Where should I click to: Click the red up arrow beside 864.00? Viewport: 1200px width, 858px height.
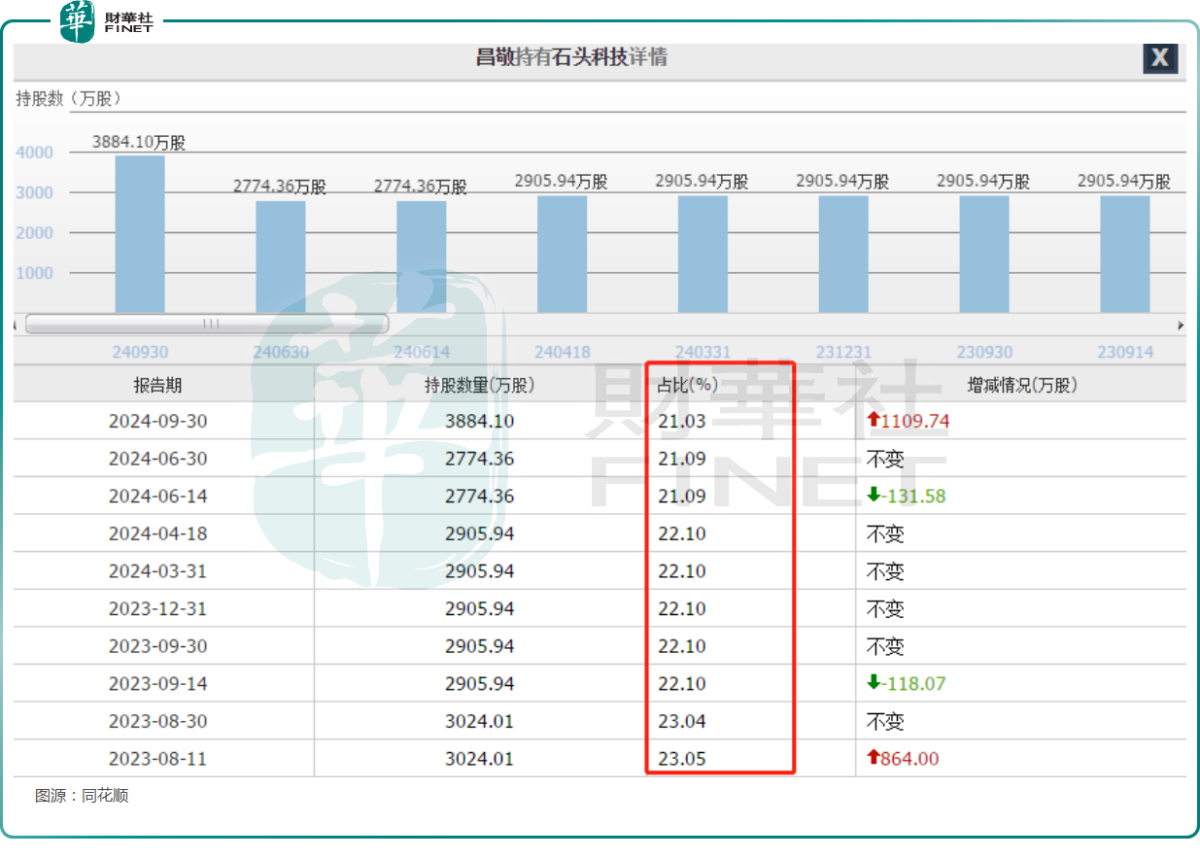[x=873, y=758]
